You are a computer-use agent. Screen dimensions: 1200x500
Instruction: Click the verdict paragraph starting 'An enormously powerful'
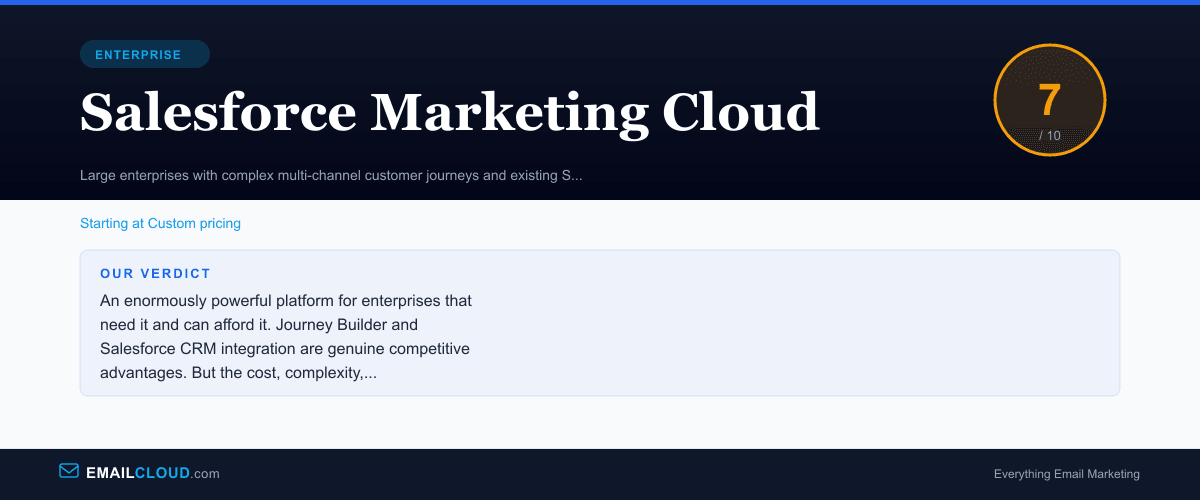point(286,300)
